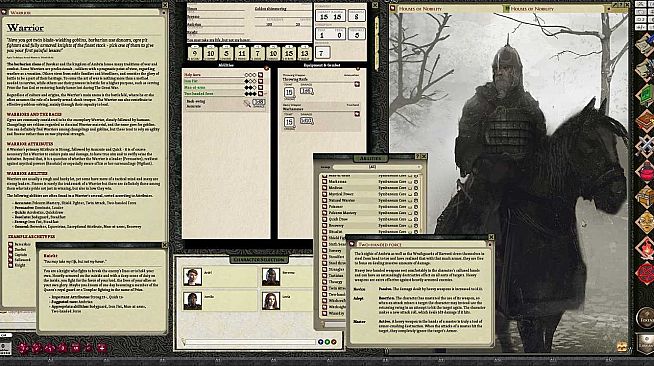Select the Natural Warrior entry in Abilities list
This screenshot has width=654, height=366.
(342, 201)
